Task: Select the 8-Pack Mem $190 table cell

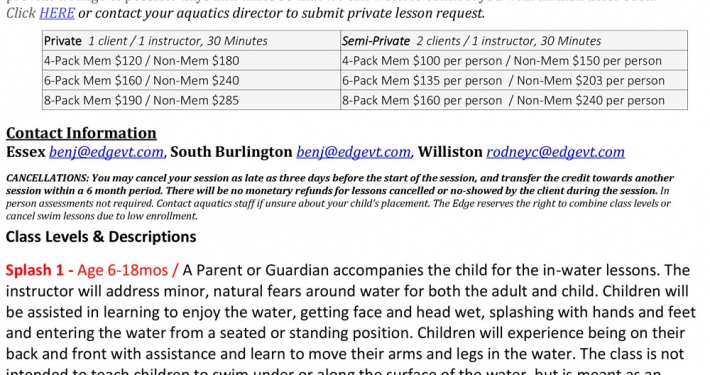Action: (191, 100)
